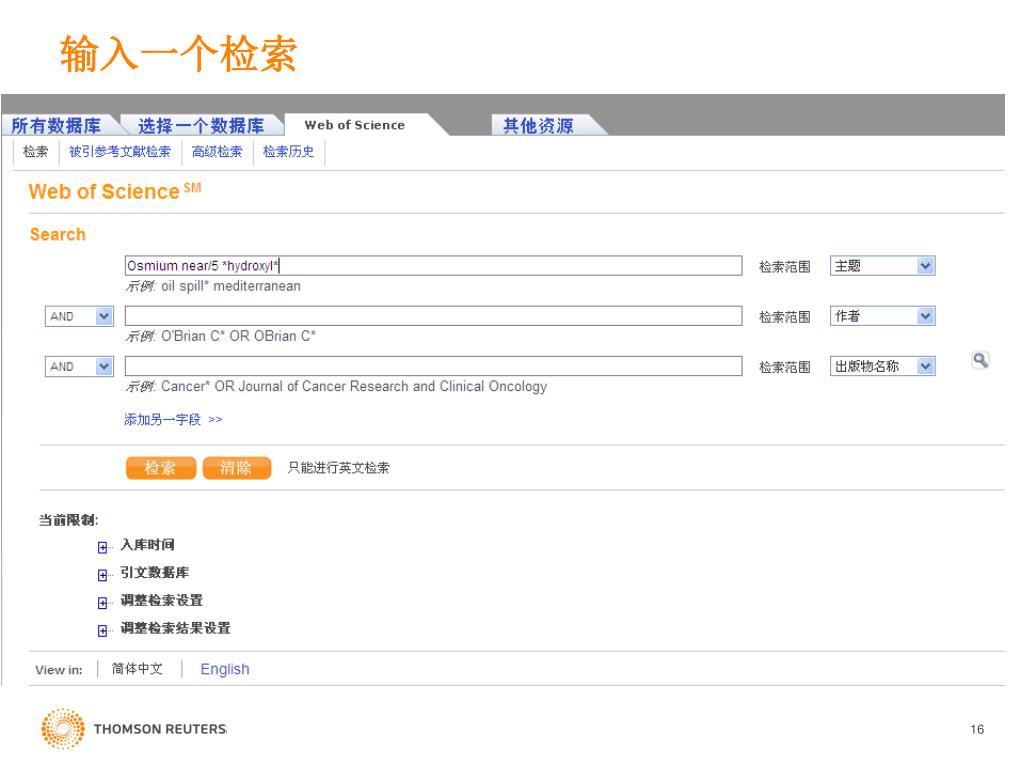Click the 只能进行英文检索 note text
Image resolution: width=1024 pixels, height=768 pixels.
pos(338,468)
